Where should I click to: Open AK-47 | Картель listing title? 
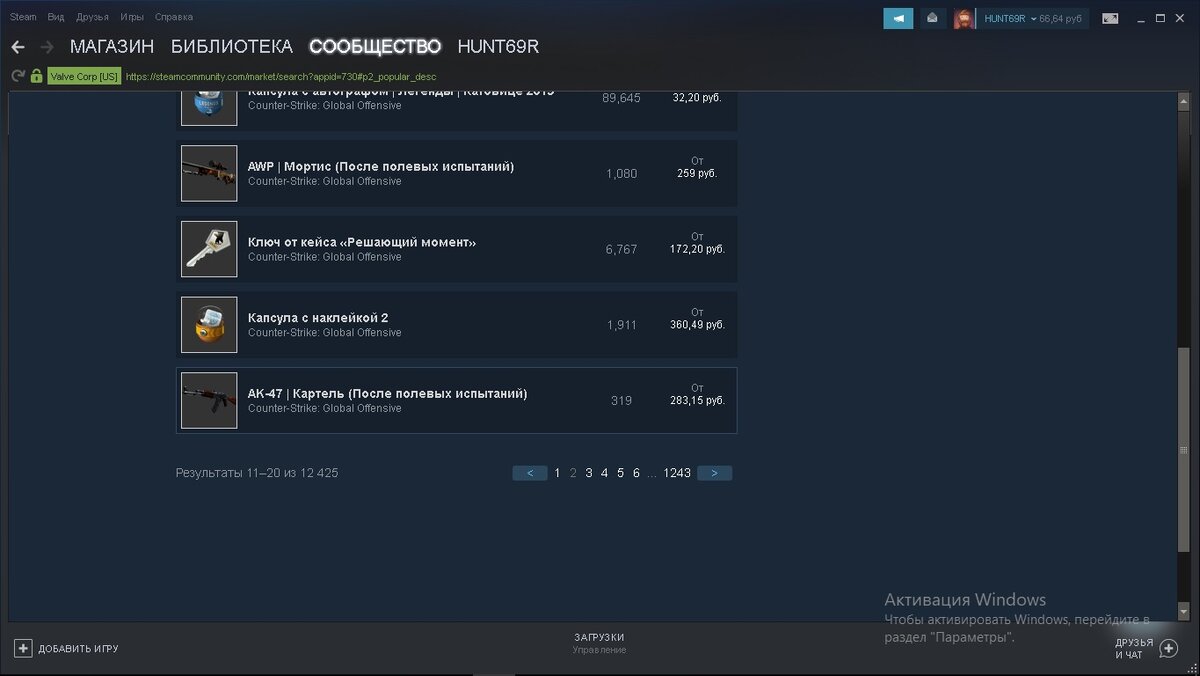click(x=388, y=394)
